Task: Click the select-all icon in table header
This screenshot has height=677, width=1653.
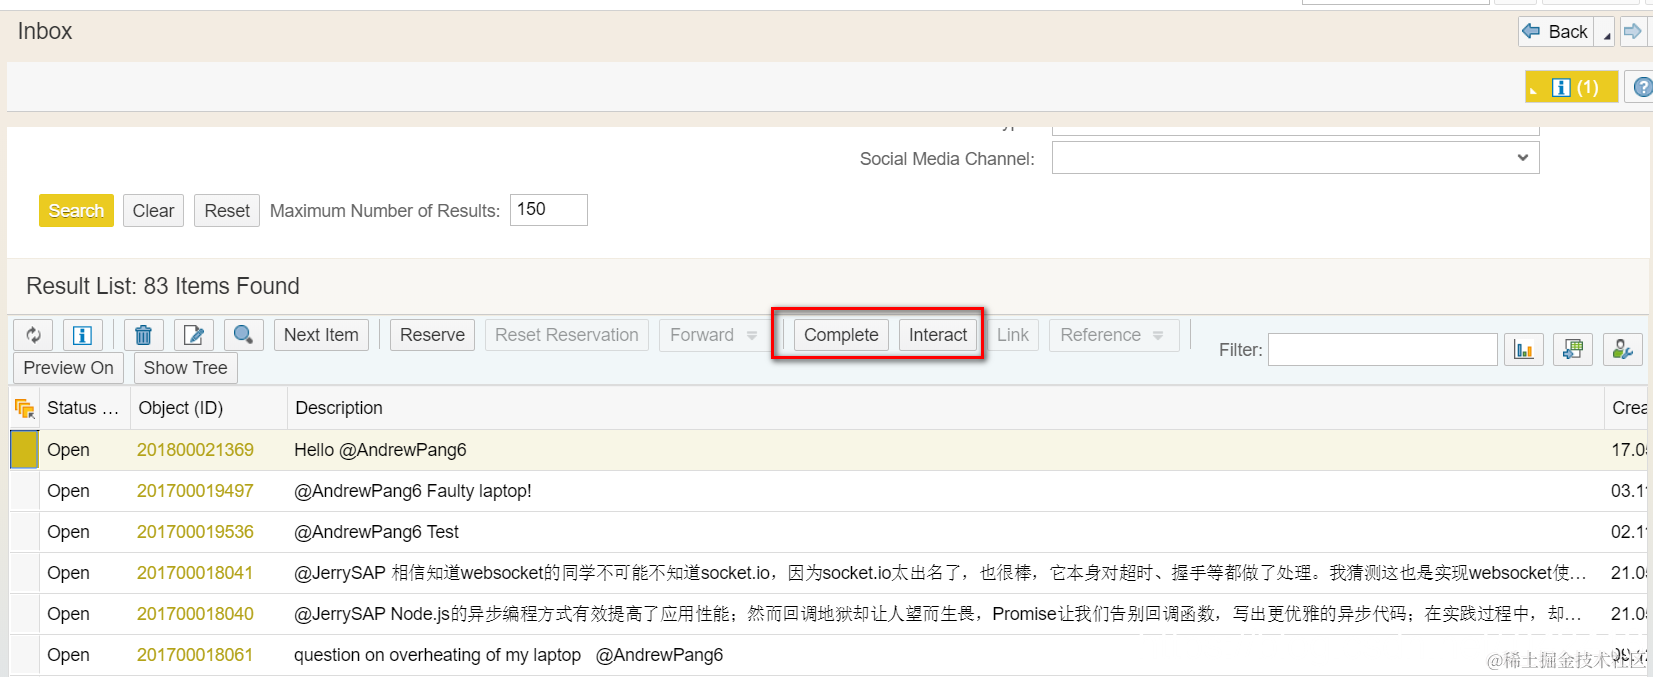Action: (24, 408)
